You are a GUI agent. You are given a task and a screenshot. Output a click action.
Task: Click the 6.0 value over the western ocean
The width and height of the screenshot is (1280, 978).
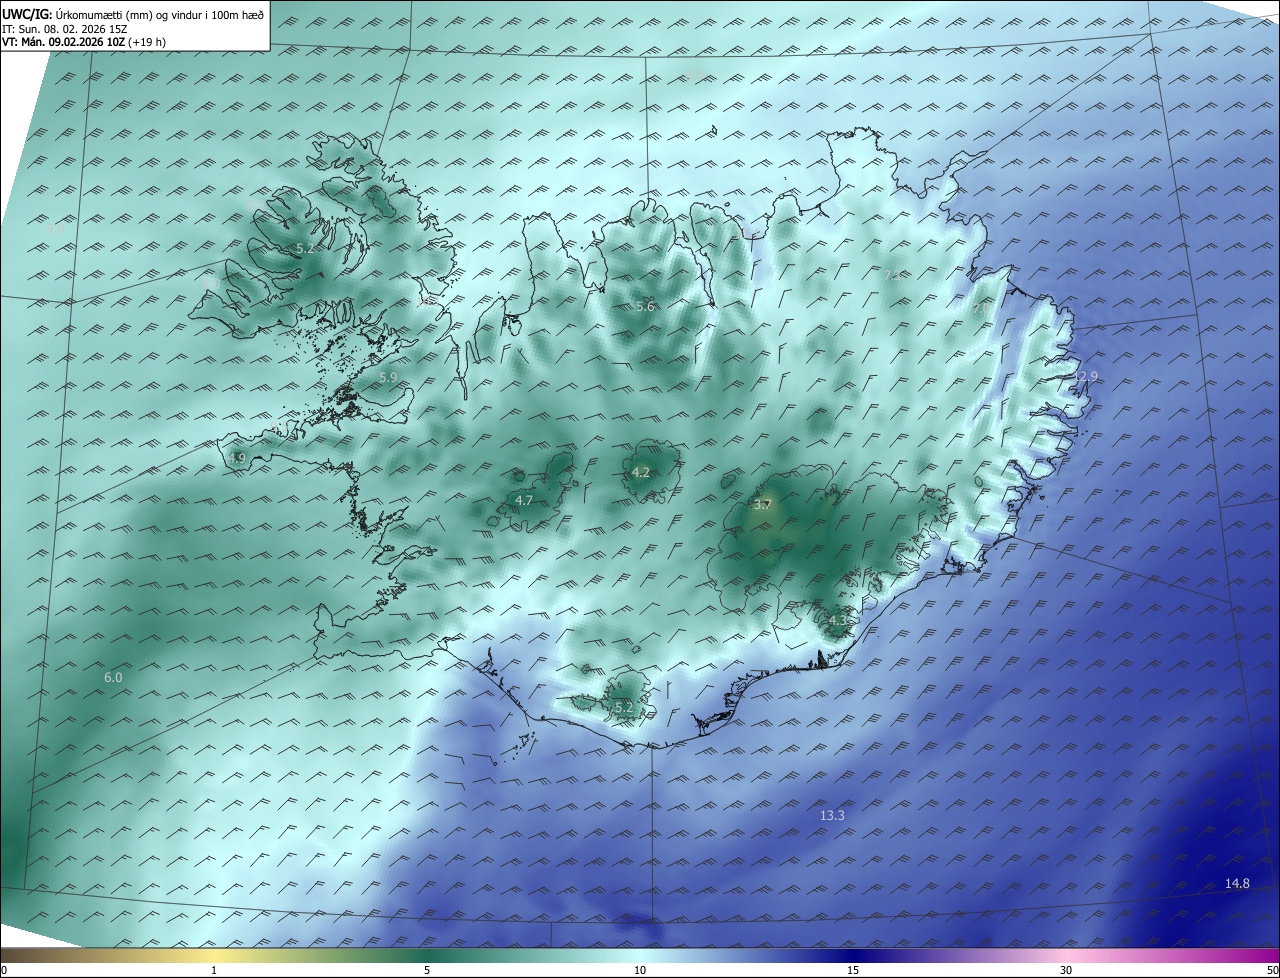[113, 678]
